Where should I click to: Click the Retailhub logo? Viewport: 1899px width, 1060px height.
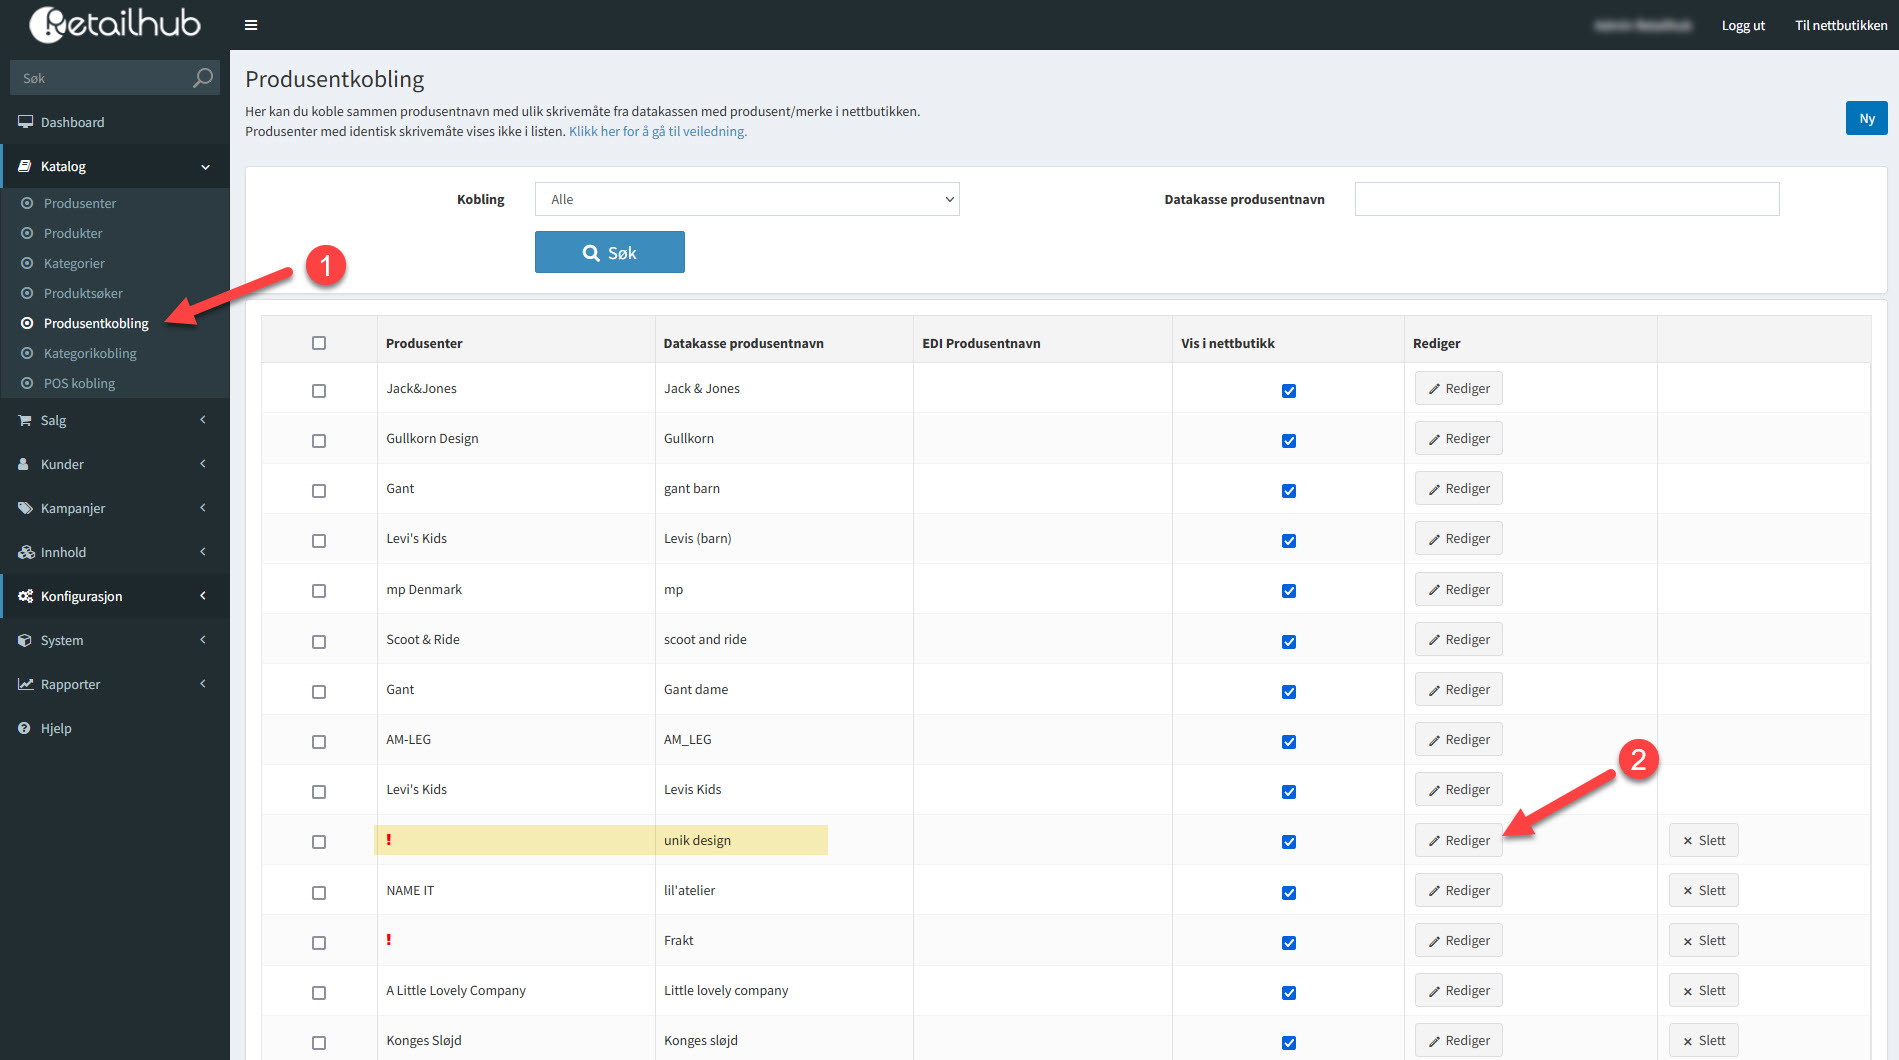[x=115, y=24]
